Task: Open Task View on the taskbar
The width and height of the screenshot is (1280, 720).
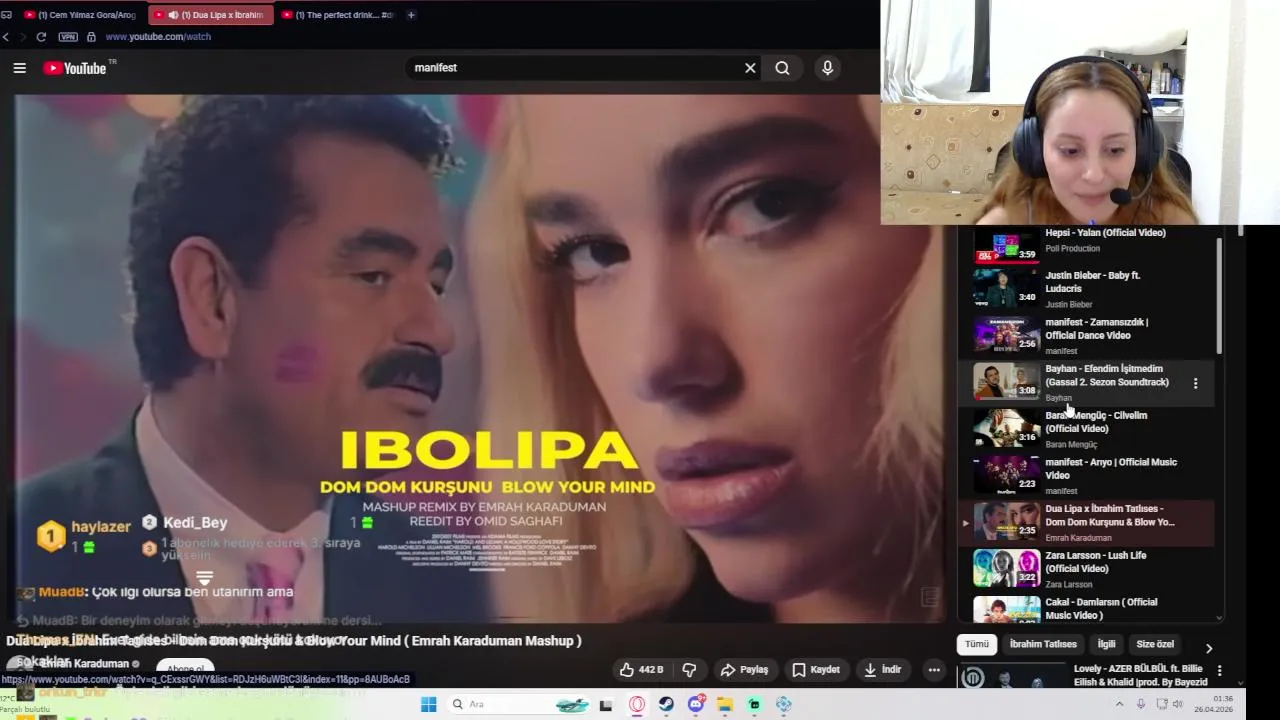Action: coord(605,705)
